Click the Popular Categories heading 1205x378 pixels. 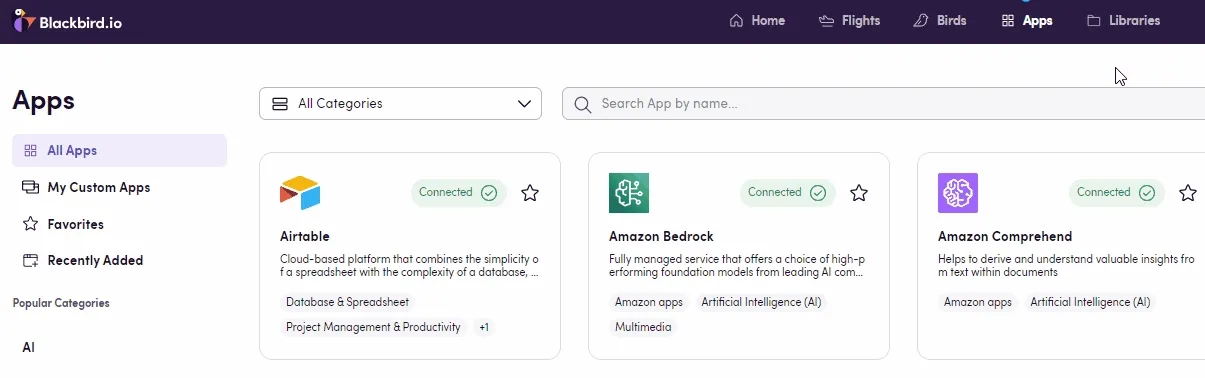61,303
